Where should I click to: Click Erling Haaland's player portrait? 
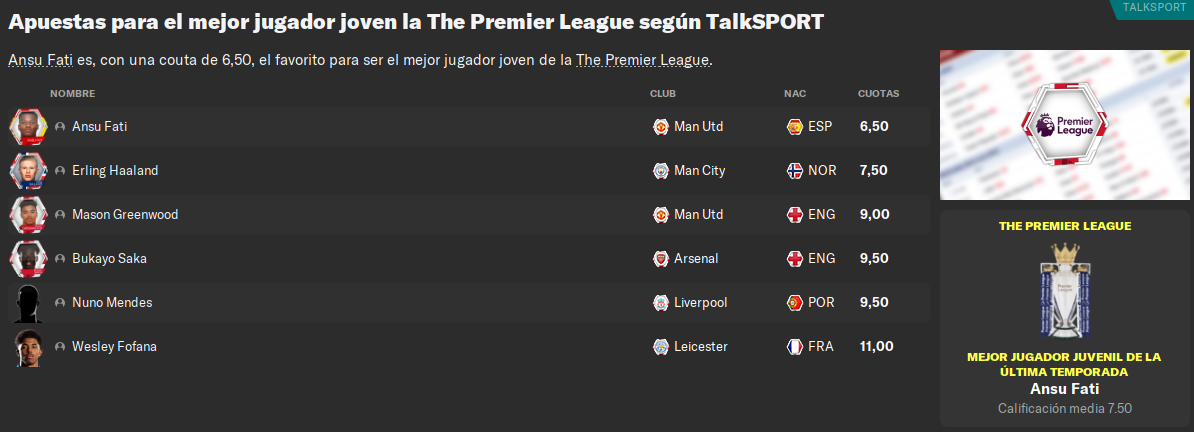tap(28, 171)
